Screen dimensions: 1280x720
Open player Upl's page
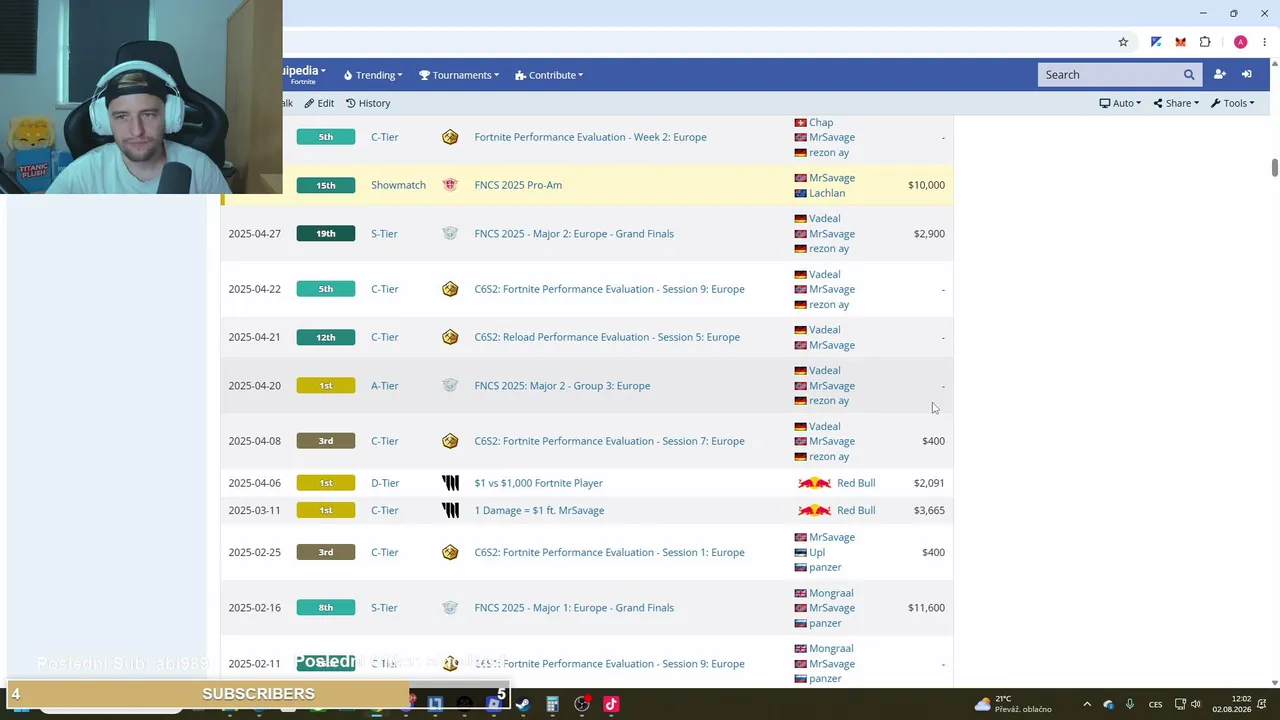tap(817, 552)
